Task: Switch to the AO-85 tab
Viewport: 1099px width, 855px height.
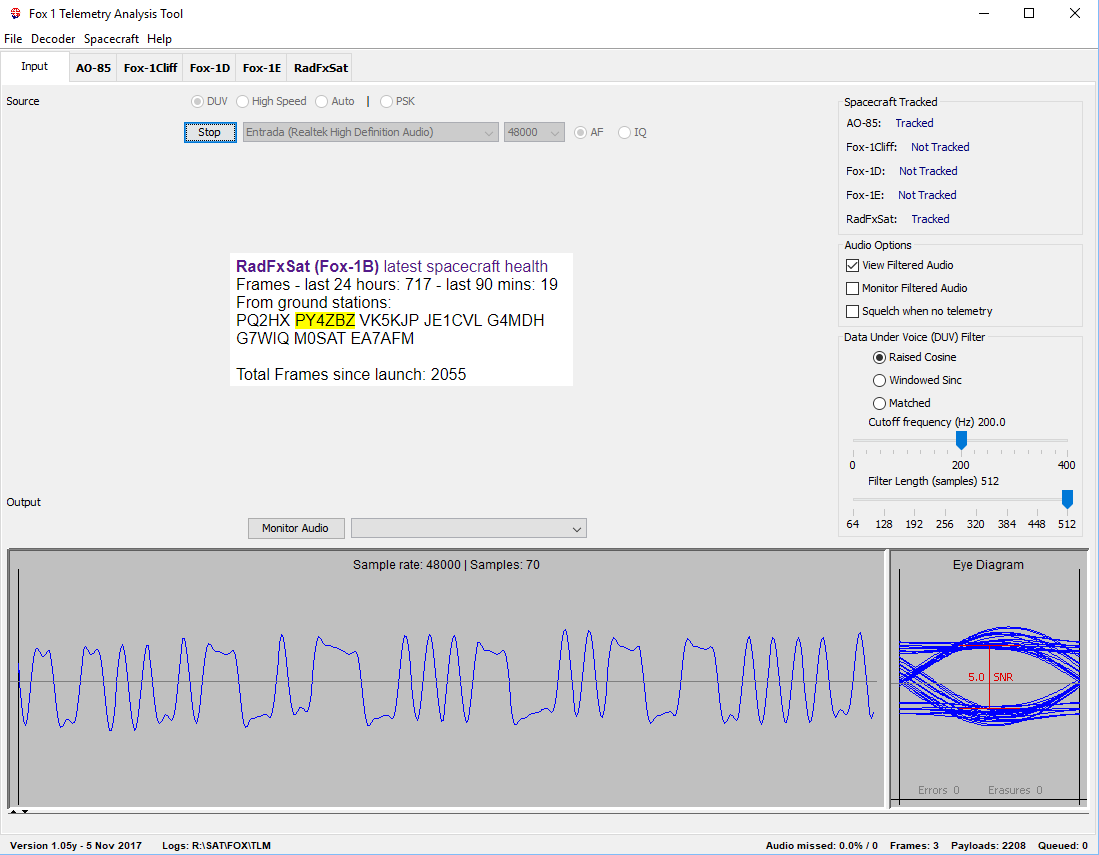Action: pos(93,68)
